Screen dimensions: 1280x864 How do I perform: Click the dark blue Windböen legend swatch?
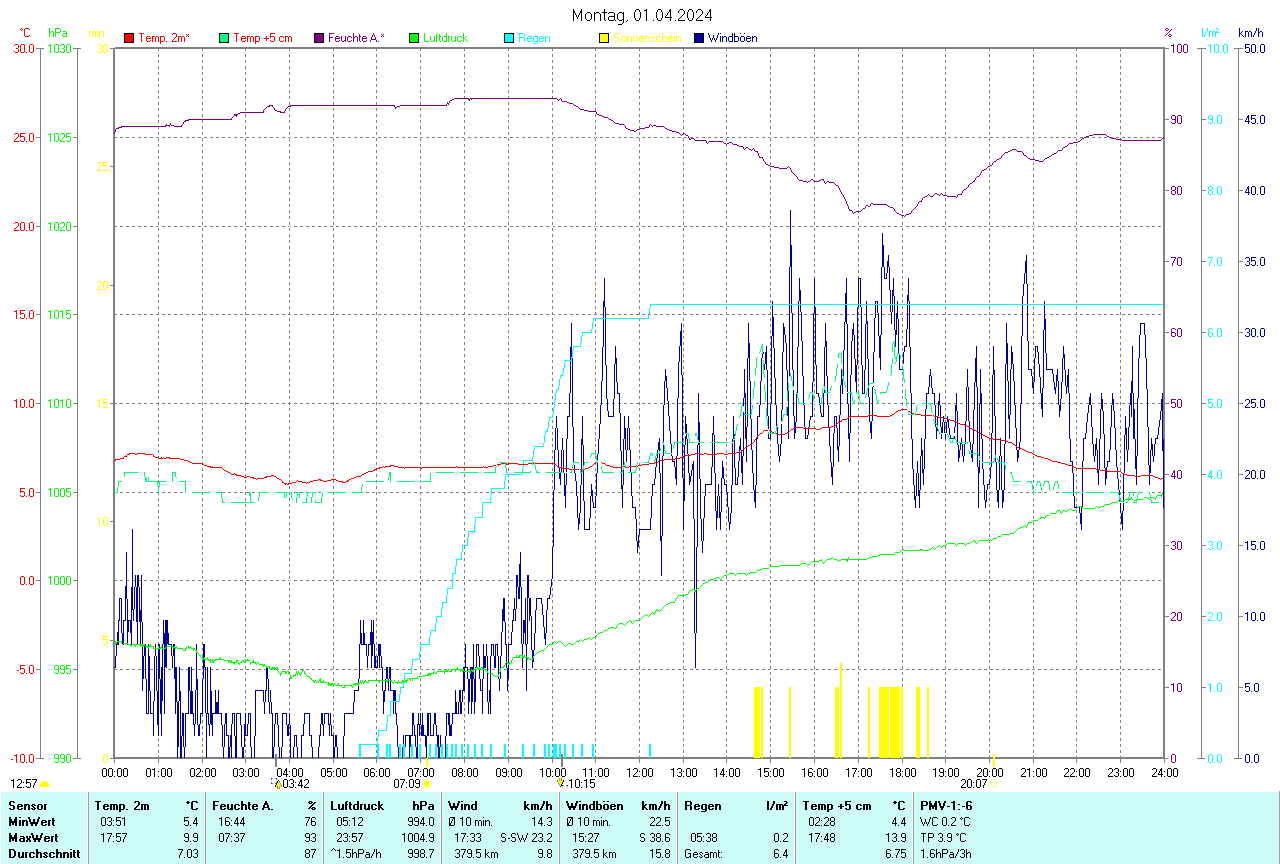[x=699, y=38]
